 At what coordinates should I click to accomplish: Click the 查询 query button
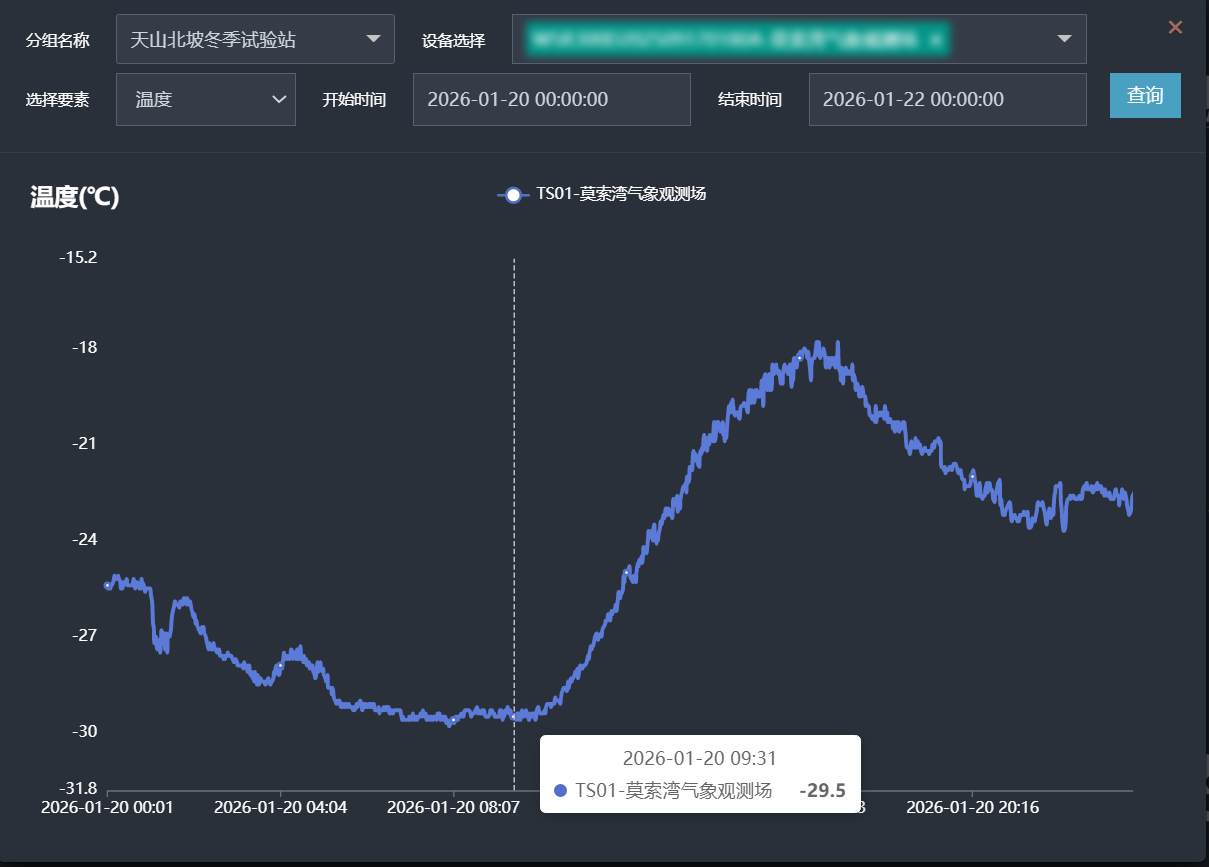[x=1145, y=96]
